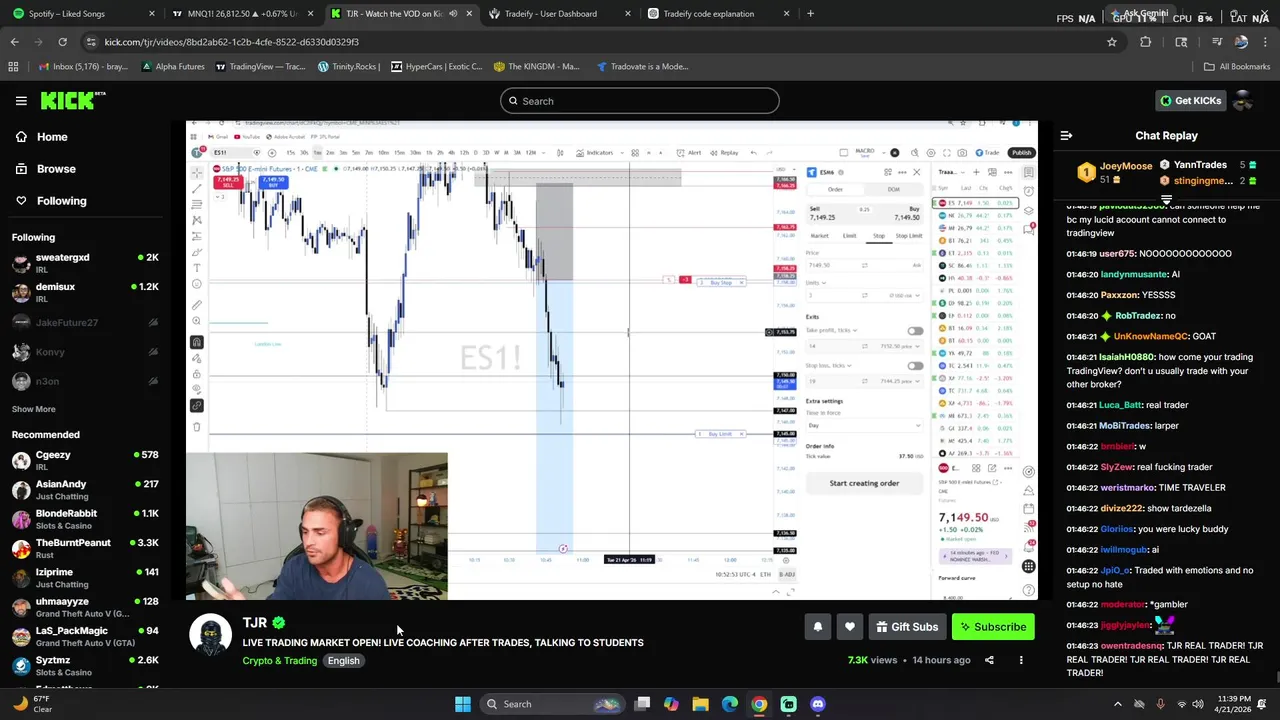The height and width of the screenshot is (720, 1280).
Task: Open the clock and date panel
Action: tap(1233, 704)
